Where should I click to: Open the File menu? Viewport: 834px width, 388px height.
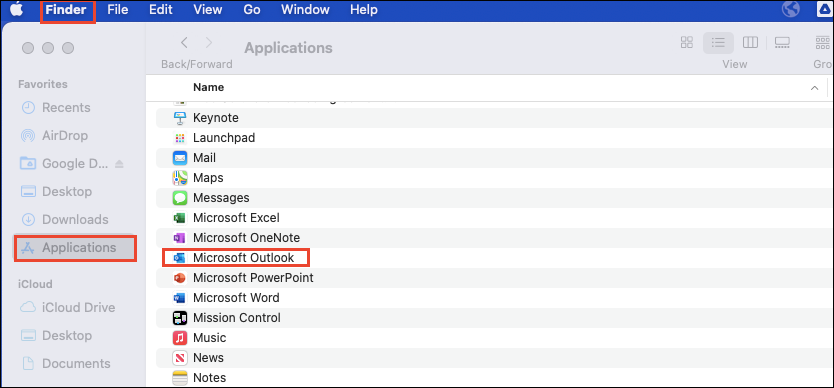coord(118,10)
